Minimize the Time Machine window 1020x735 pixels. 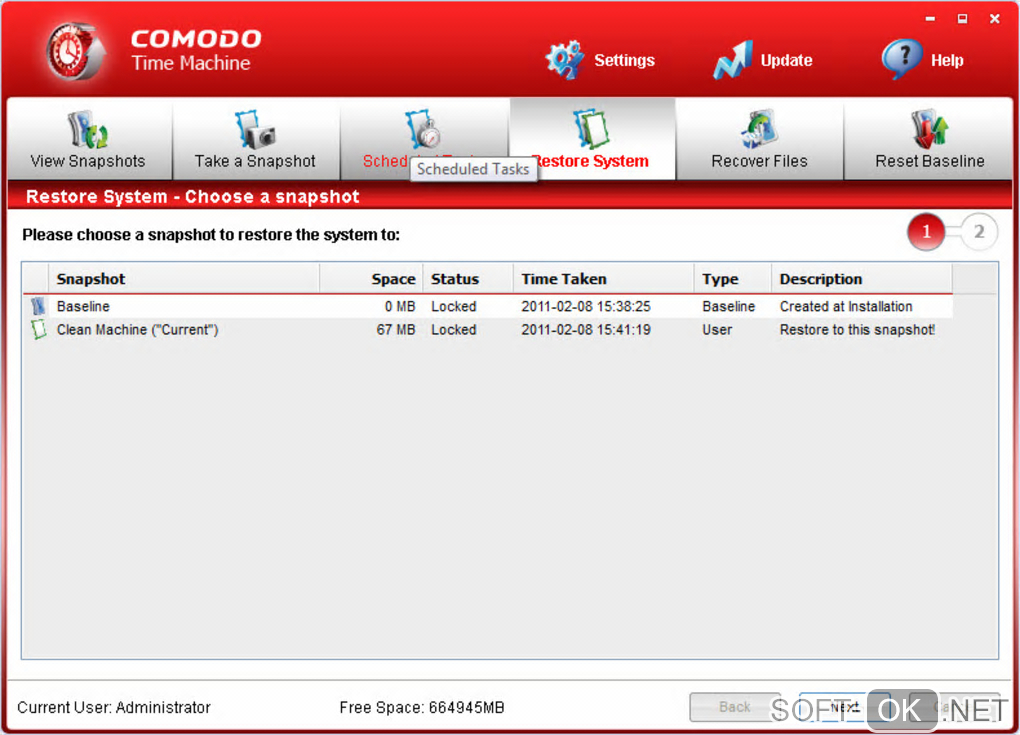tap(930, 19)
